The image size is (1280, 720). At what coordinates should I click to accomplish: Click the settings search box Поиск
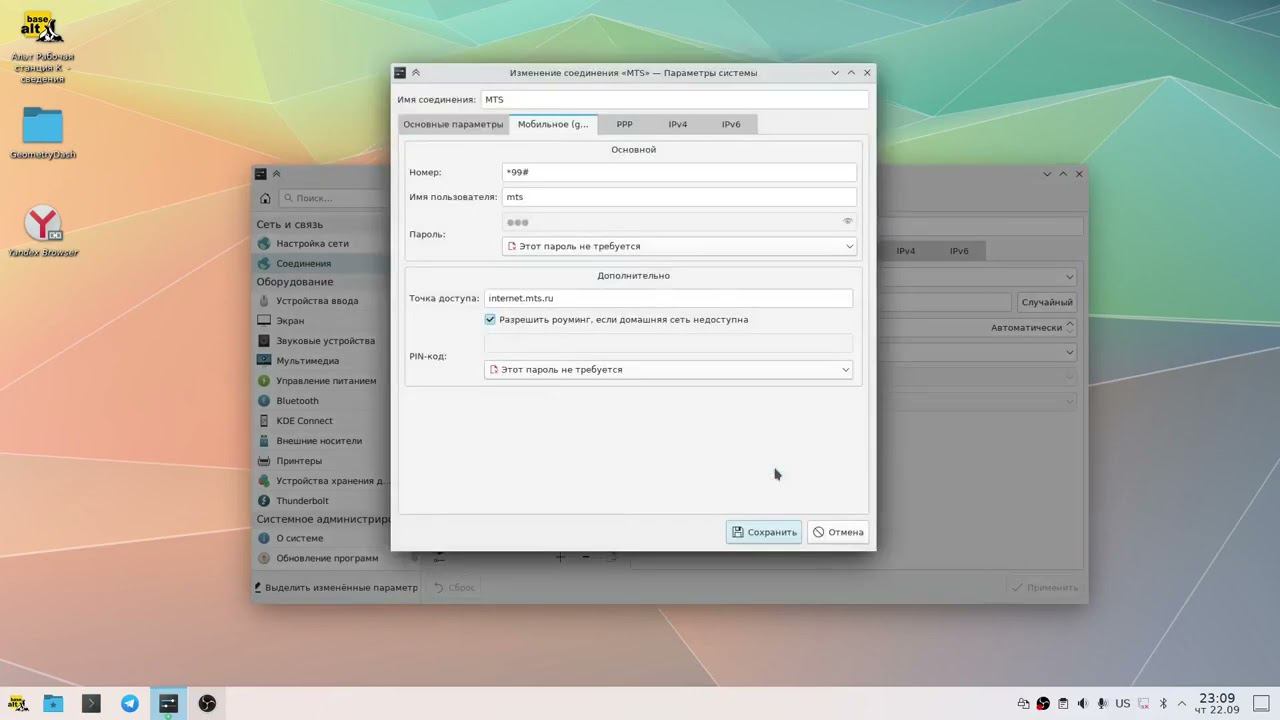[x=334, y=198]
